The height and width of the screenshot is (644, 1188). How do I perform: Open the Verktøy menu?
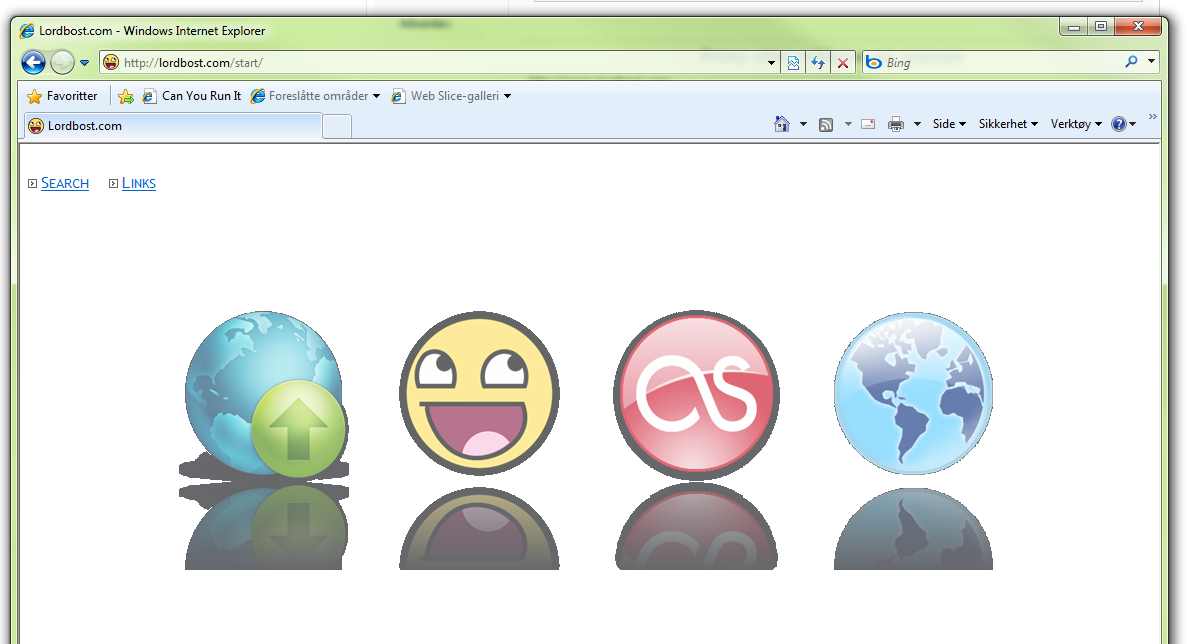[x=1076, y=124]
